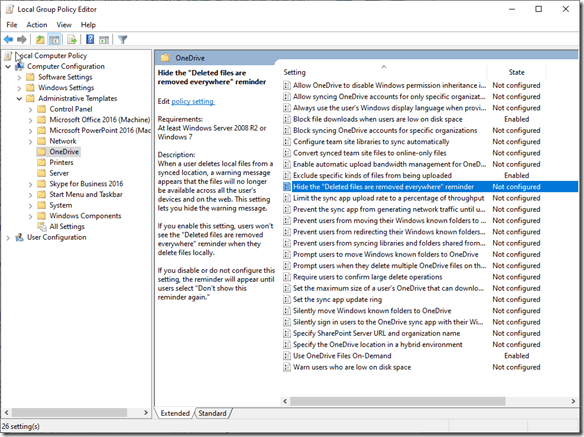584x437 pixels.
Task: Click the All Settings icon in tree
Action: pyautogui.click(x=42, y=227)
